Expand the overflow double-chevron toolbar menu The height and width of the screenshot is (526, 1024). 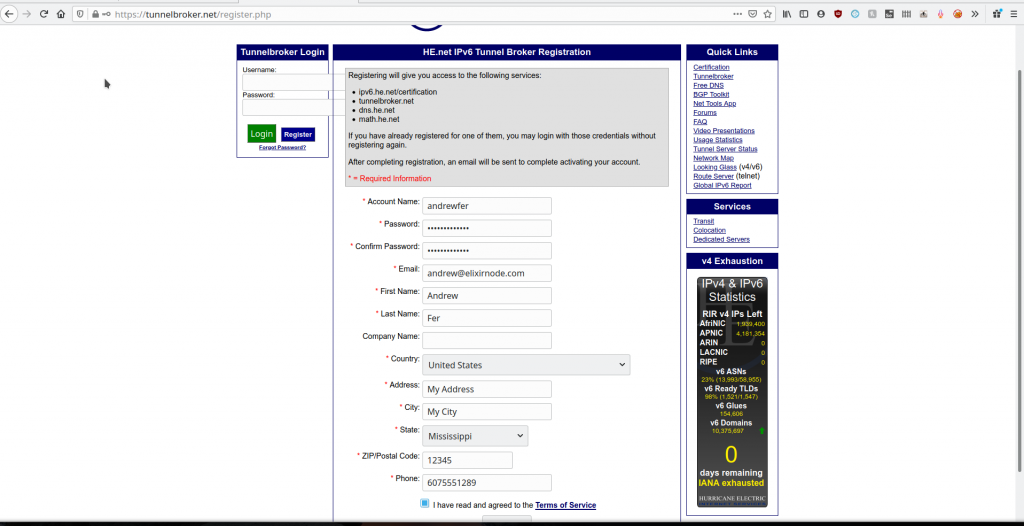[x=974, y=14]
